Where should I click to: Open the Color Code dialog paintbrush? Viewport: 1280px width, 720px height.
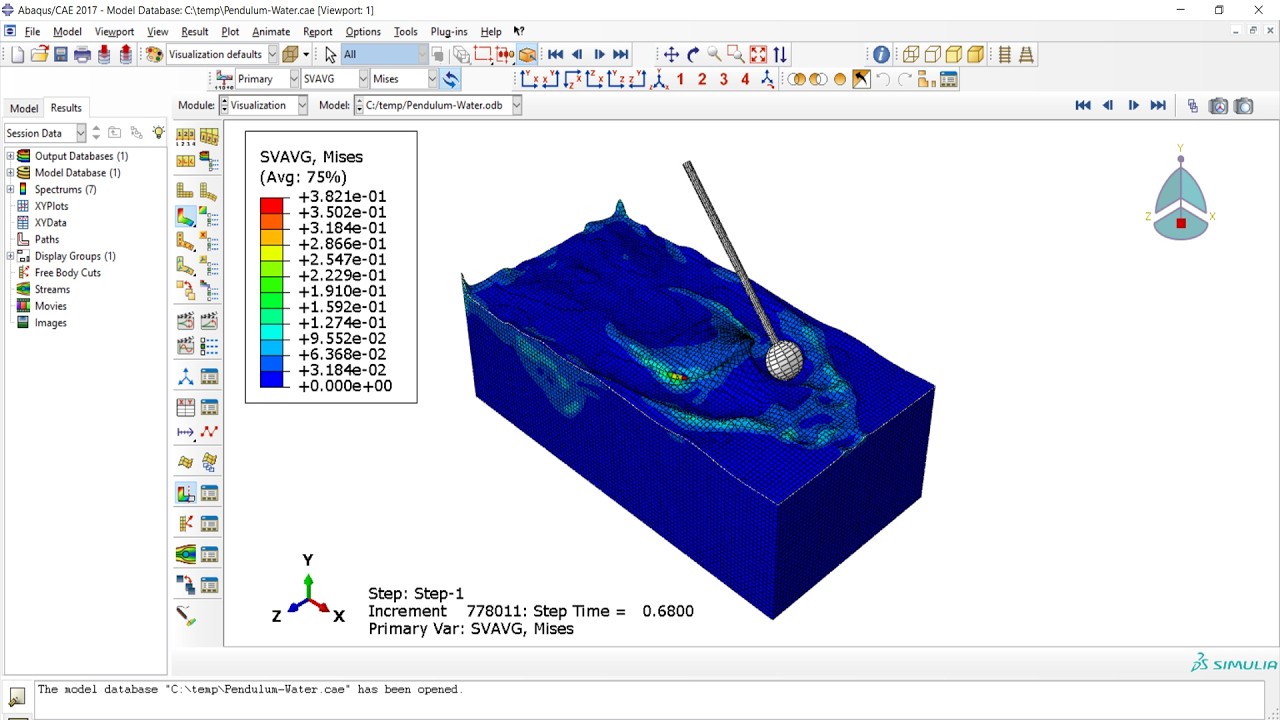click(x=185, y=616)
